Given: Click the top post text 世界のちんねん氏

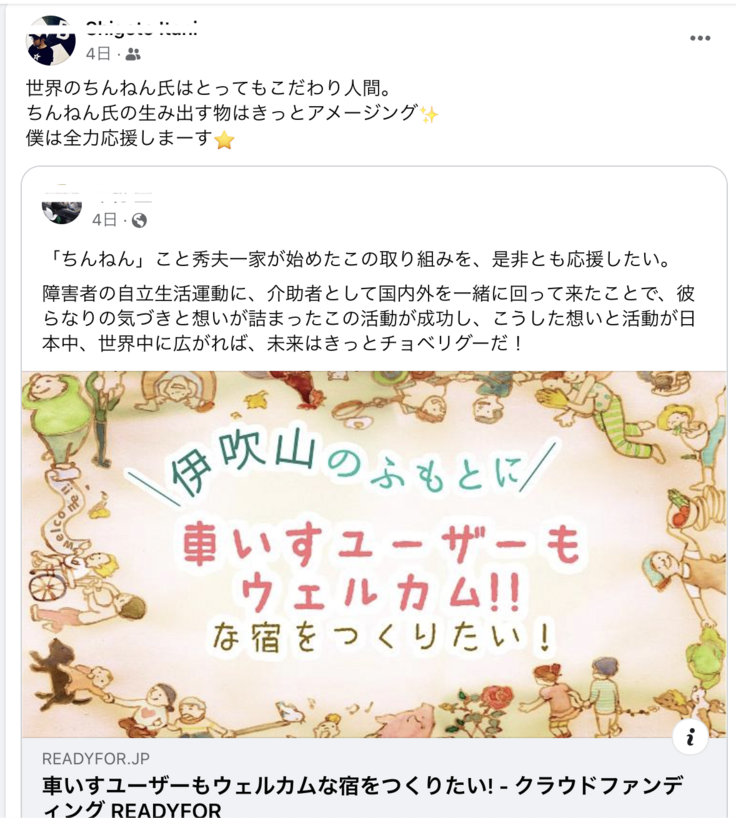Looking at the screenshot, I should click(x=209, y=89).
